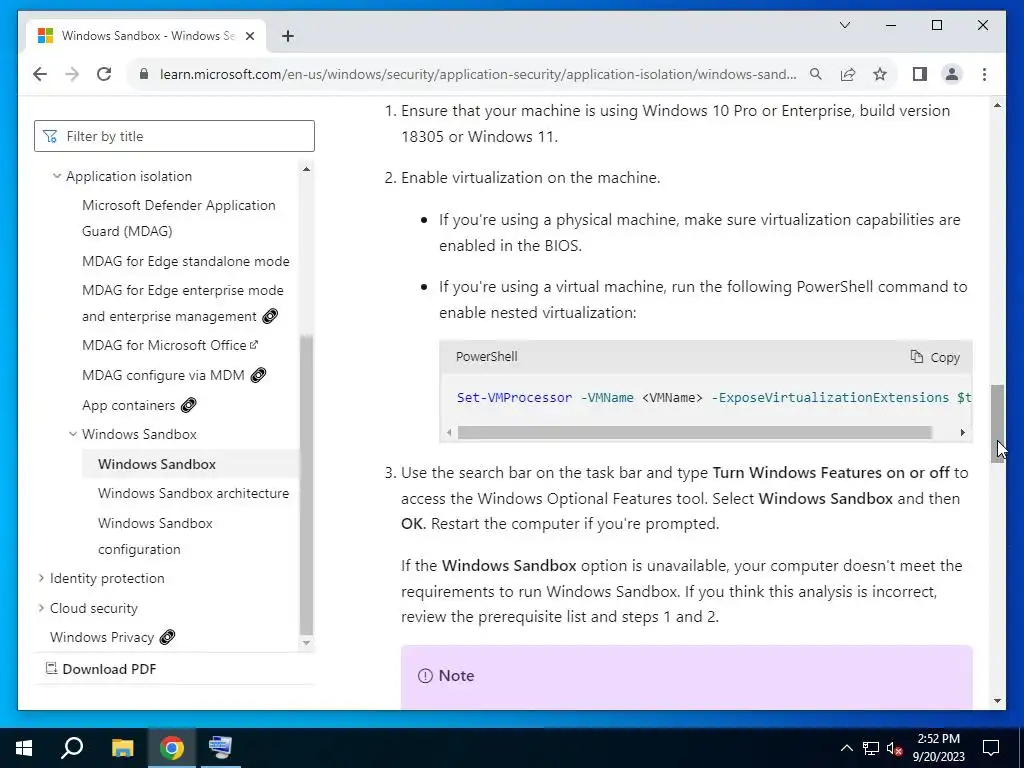Open the Chrome profile menu
This screenshot has width=1024, height=768.
point(952,74)
